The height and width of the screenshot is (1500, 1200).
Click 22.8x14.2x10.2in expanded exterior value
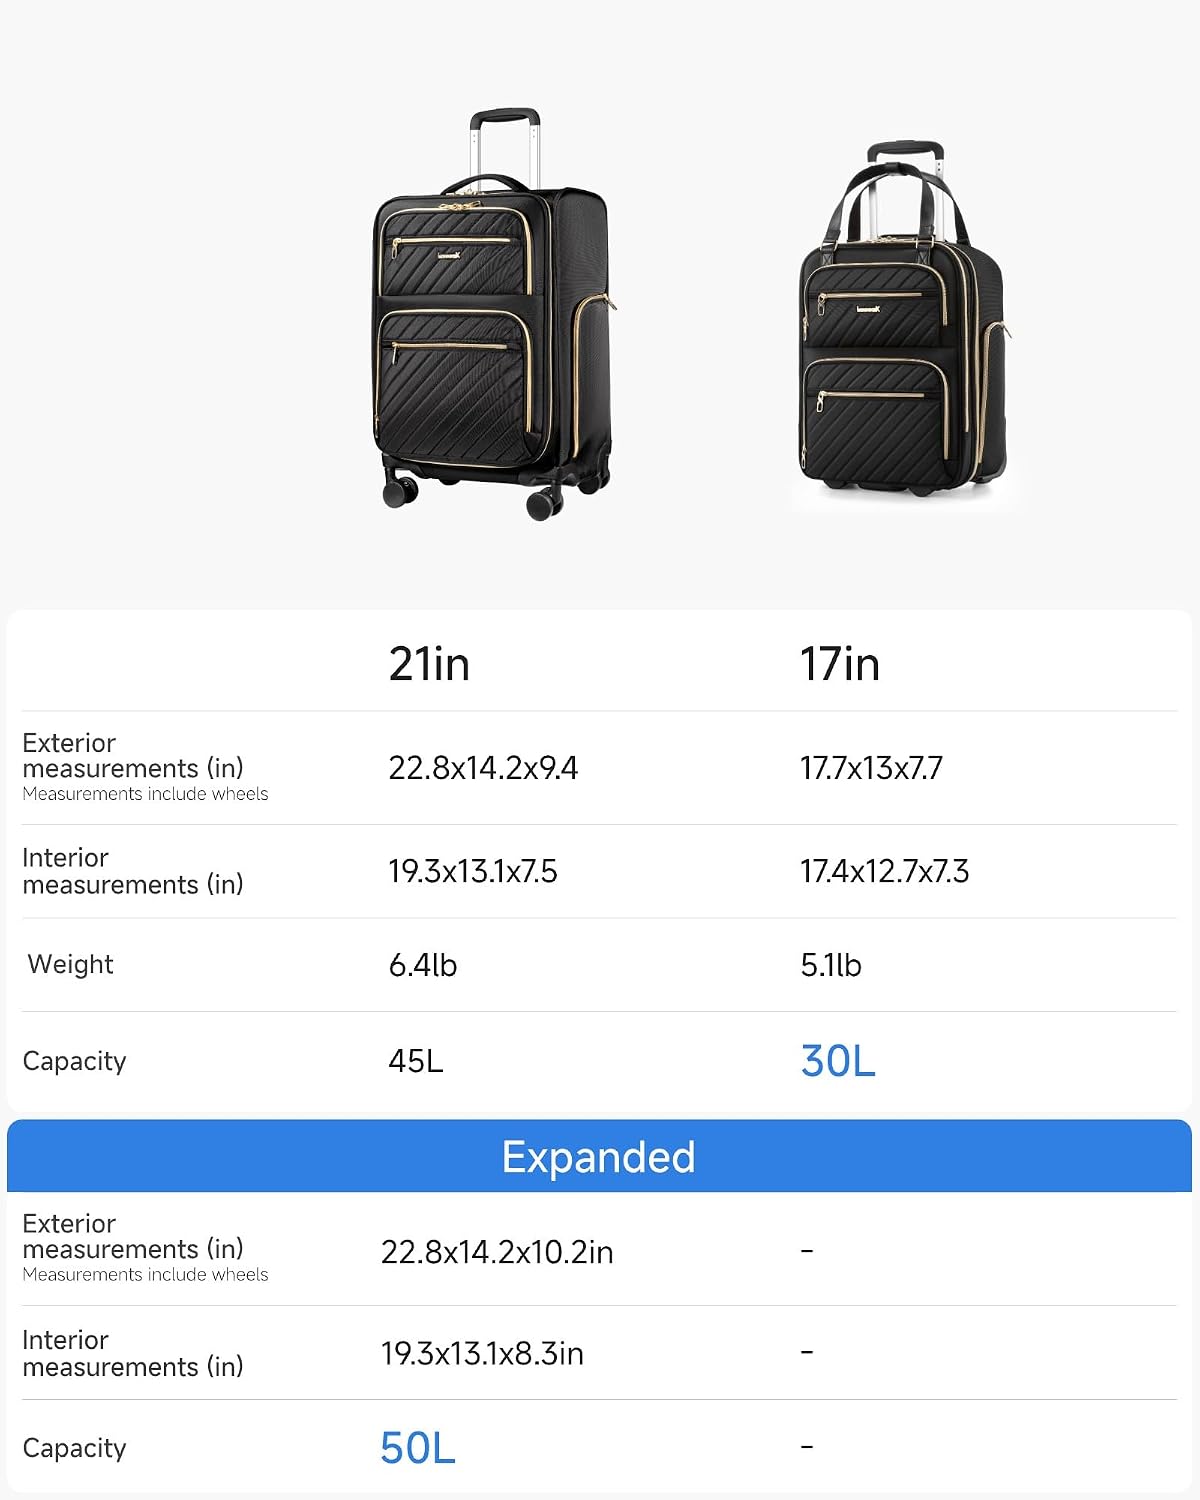(497, 1252)
